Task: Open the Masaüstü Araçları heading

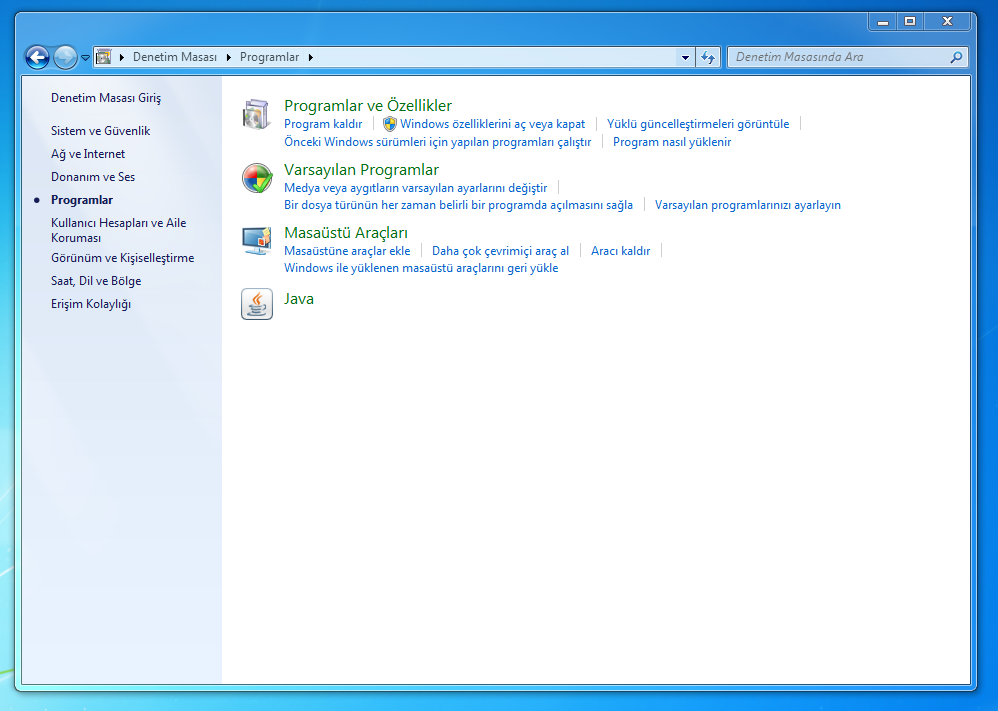Action: [346, 233]
